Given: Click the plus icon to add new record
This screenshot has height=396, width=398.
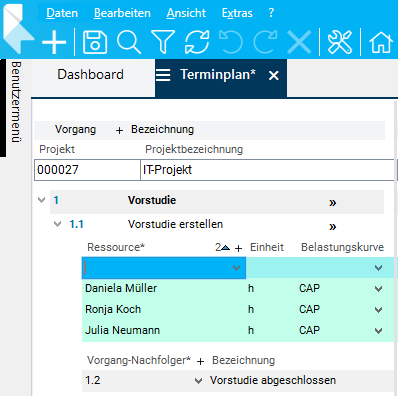Looking at the screenshot, I should tap(54, 42).
